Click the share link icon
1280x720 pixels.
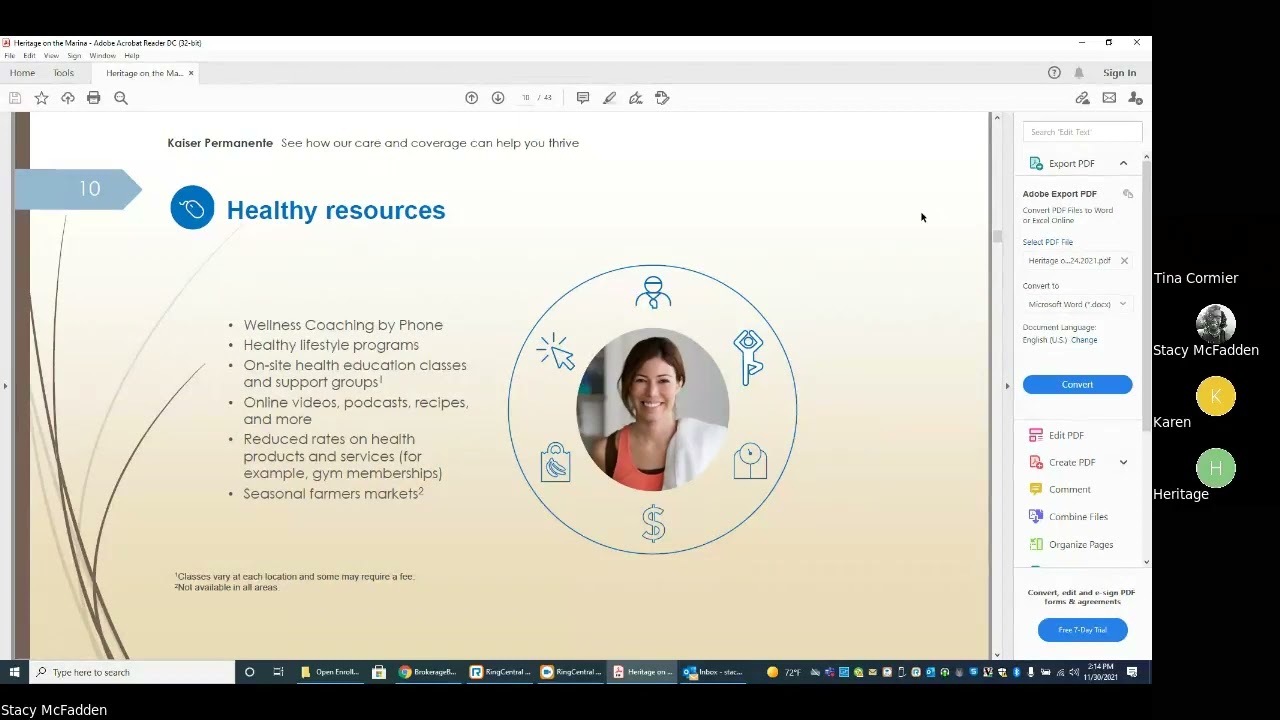tap(1082, 98)
